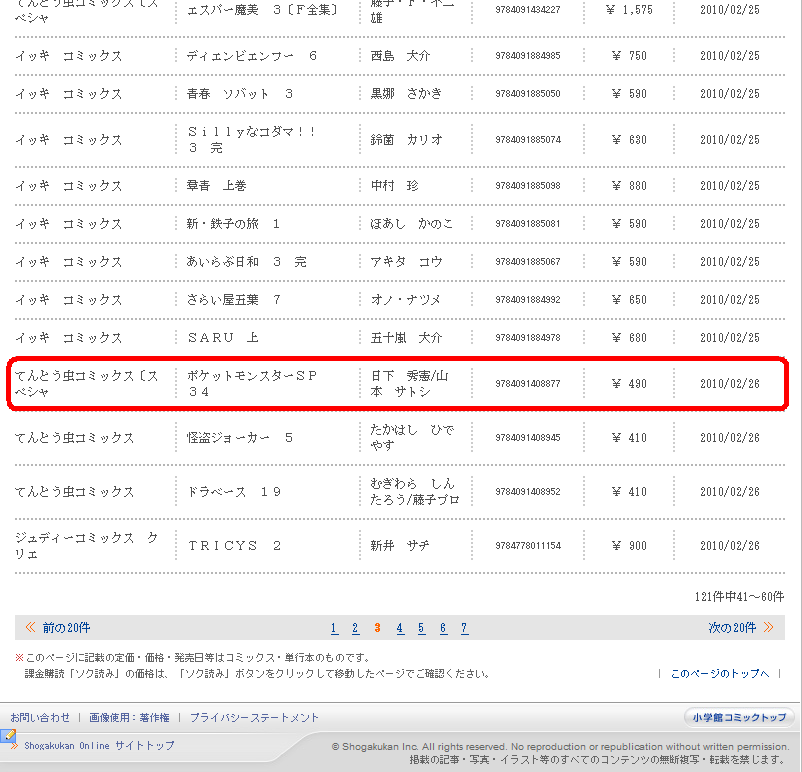Click the right double-chevron next icon
This screenshot has height=772, width=802.
tap(768, 628)
